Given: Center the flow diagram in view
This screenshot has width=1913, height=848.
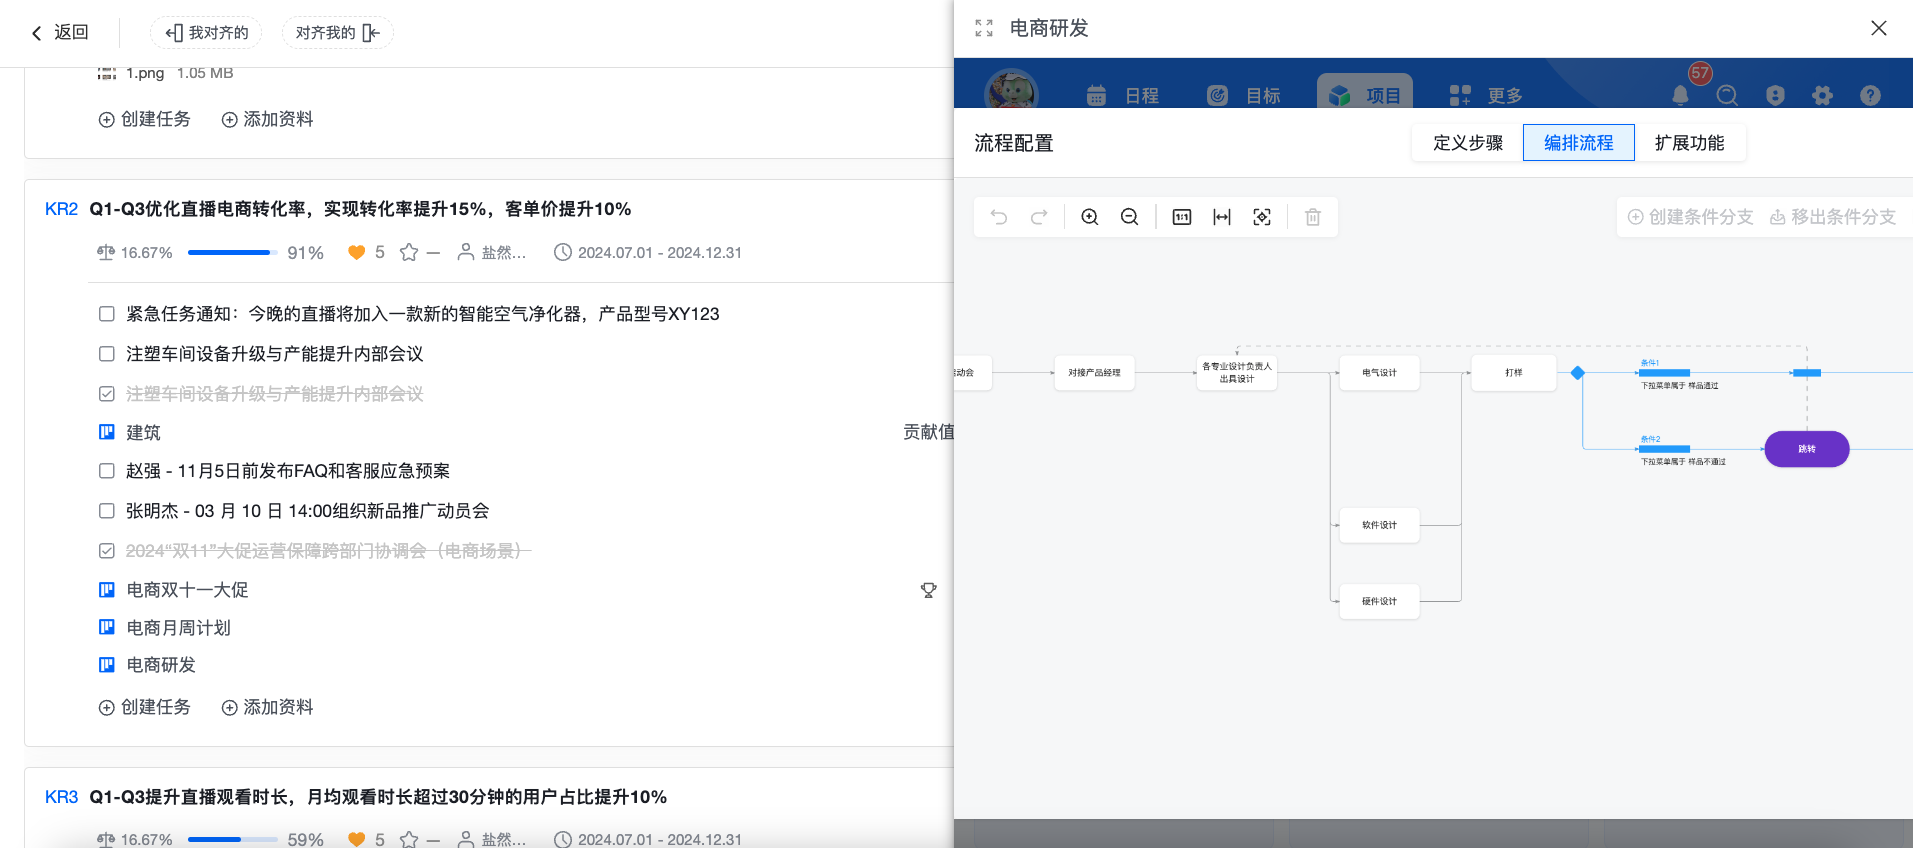Looking at the screenshot, I should pyautogui.click(x=1262, y=217).
